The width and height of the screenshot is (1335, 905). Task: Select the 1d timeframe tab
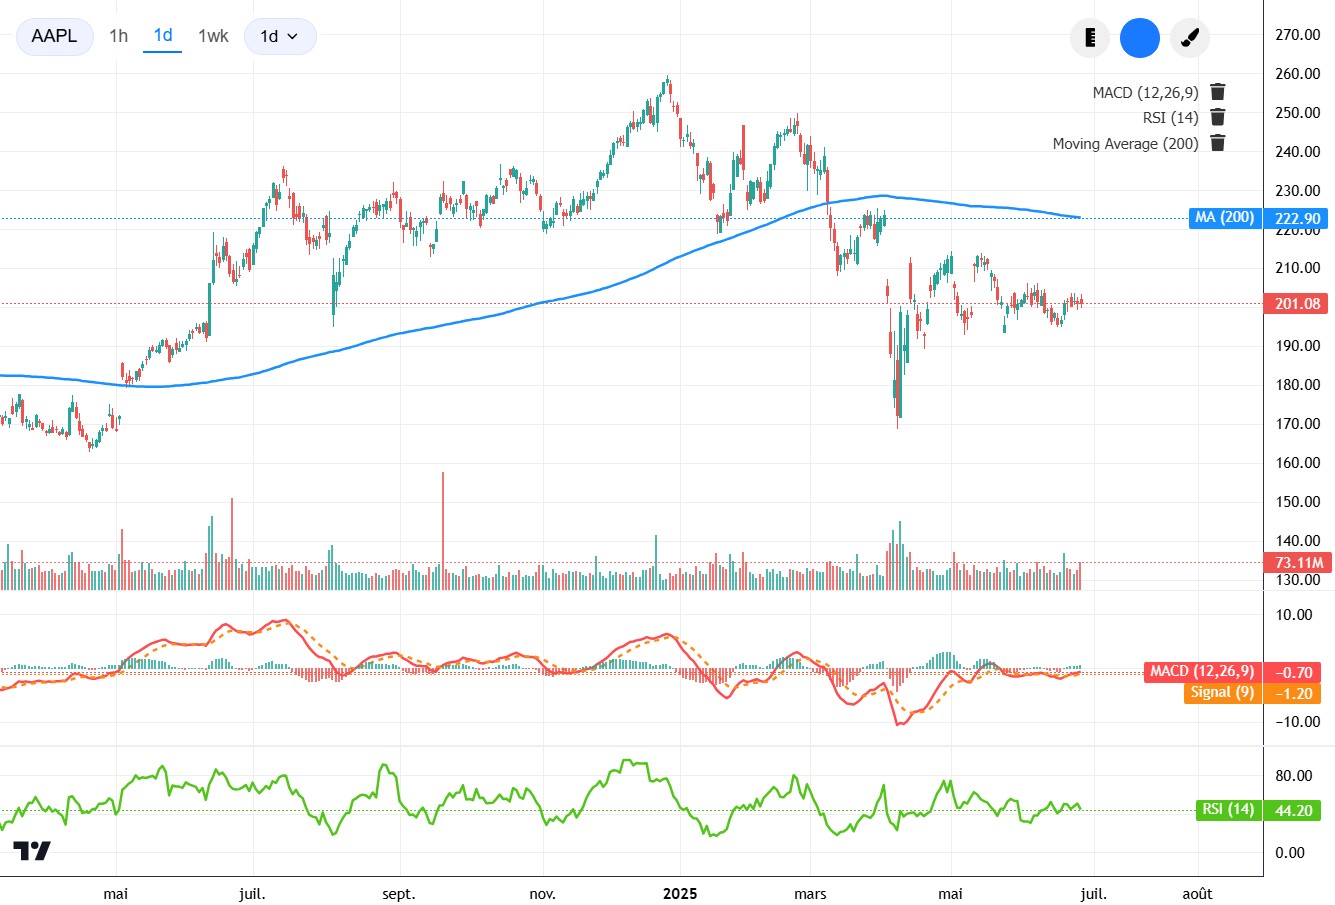(x=163, y=36)
